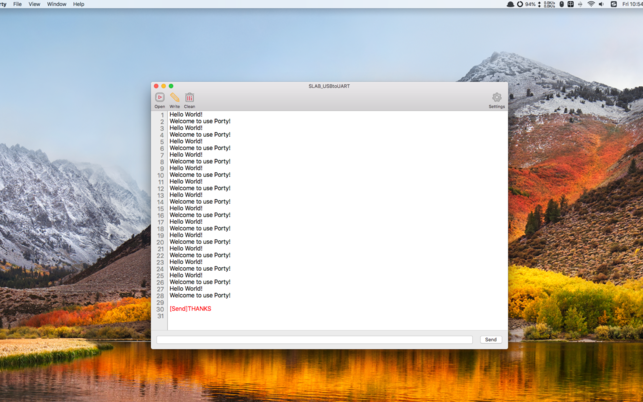Click line 15 text Hello World!
Image resolution: width=643 pixels, height=402 pixels.
(x=186, y=208)
